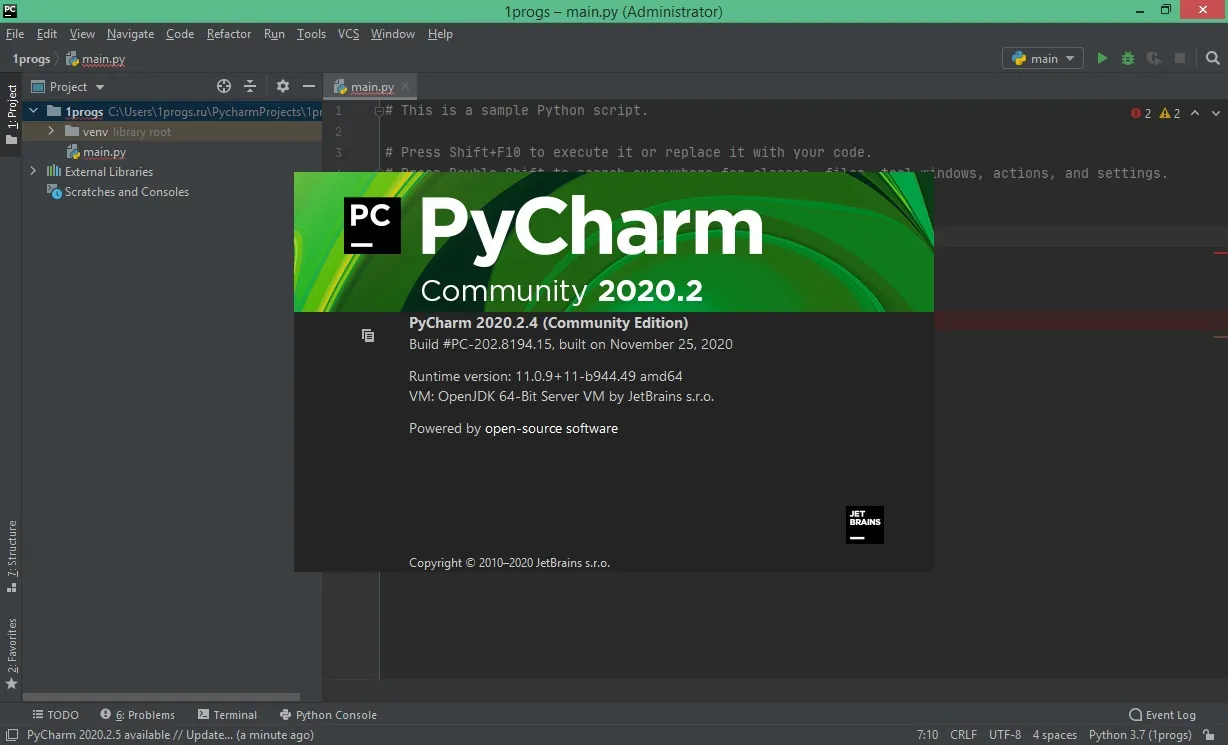
Task: Toggle the Terminal tool window
Action: click(x=227, y=715)
